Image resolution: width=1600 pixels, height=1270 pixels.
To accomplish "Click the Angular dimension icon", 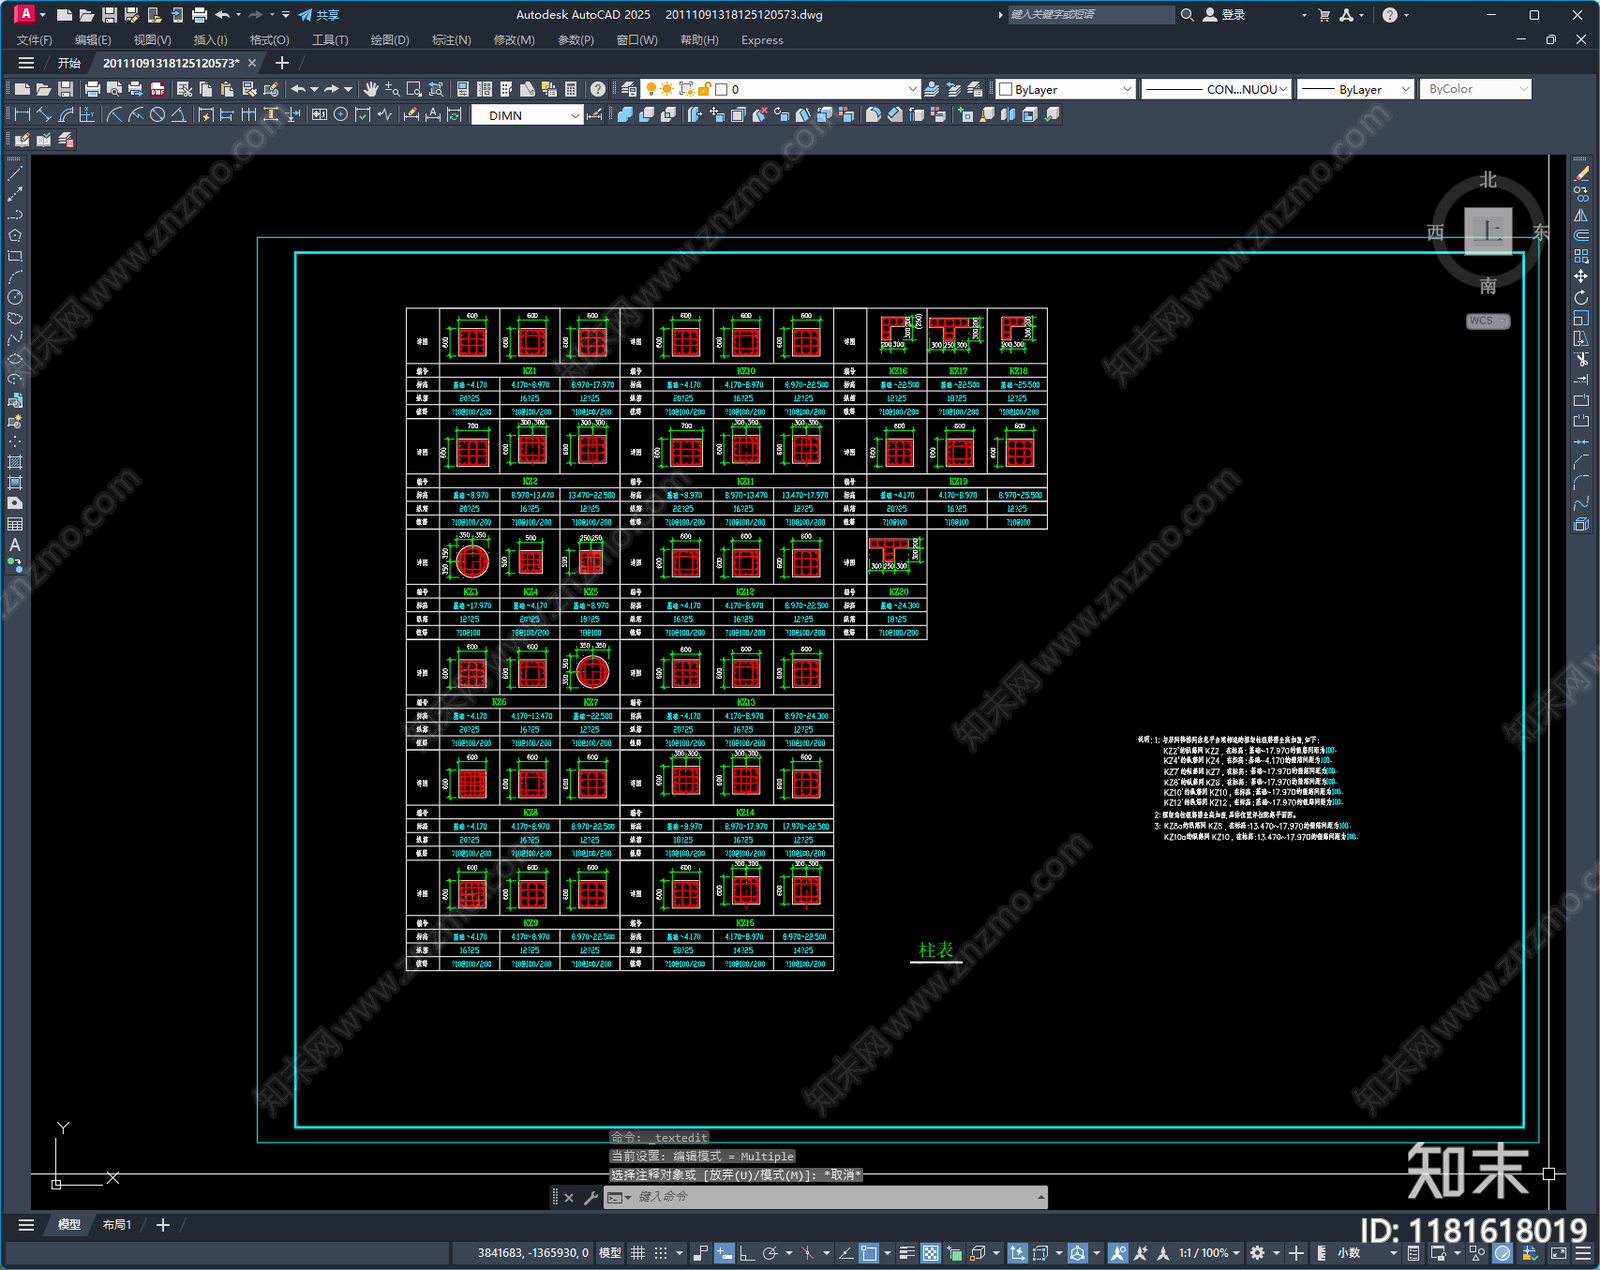I will 178,115.
